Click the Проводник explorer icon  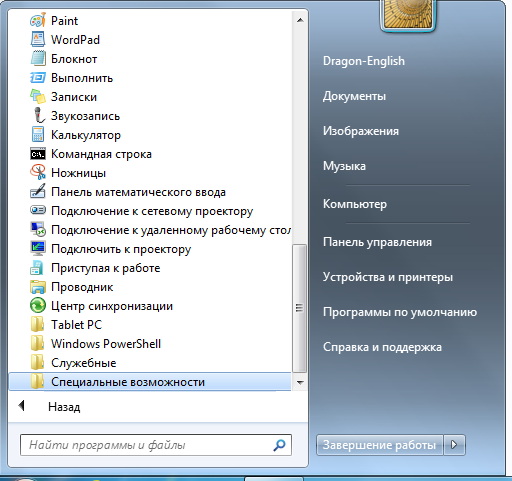pos(38,287)
